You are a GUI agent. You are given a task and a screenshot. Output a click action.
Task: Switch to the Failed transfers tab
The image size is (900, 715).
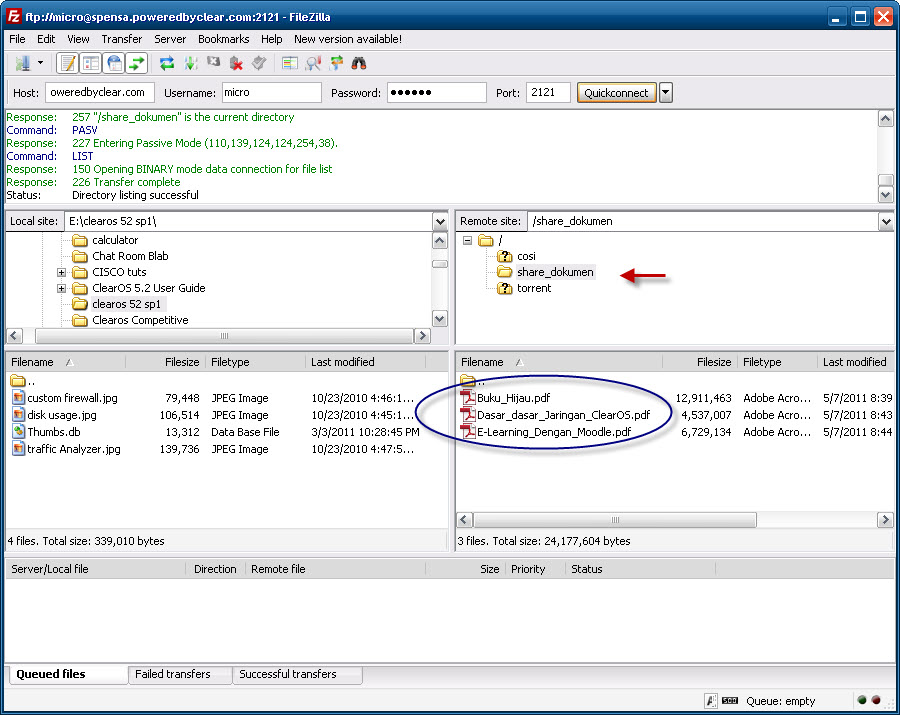click(x=173, y=674)
